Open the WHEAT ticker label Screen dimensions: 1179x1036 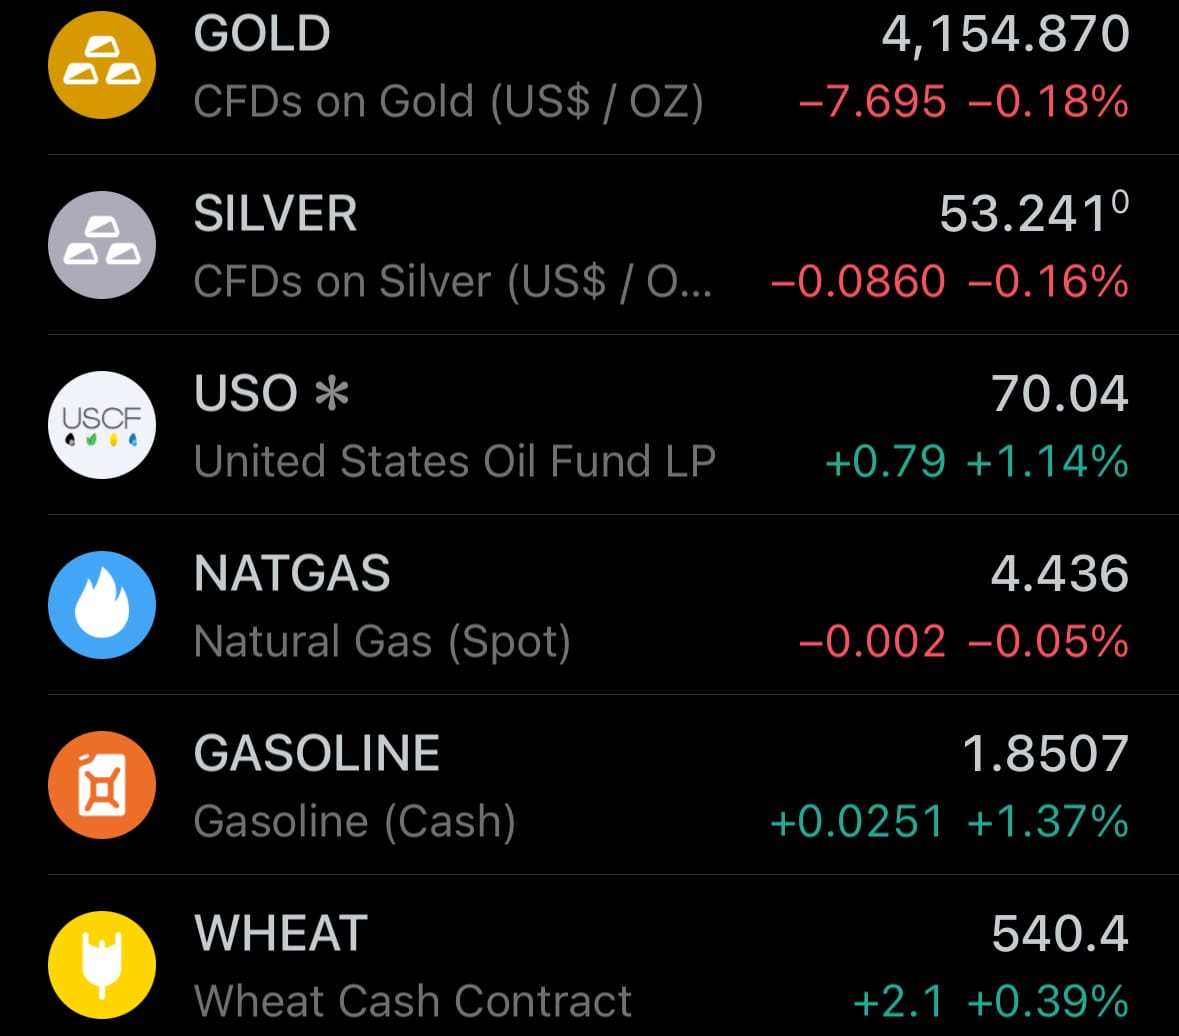[281, 935]
